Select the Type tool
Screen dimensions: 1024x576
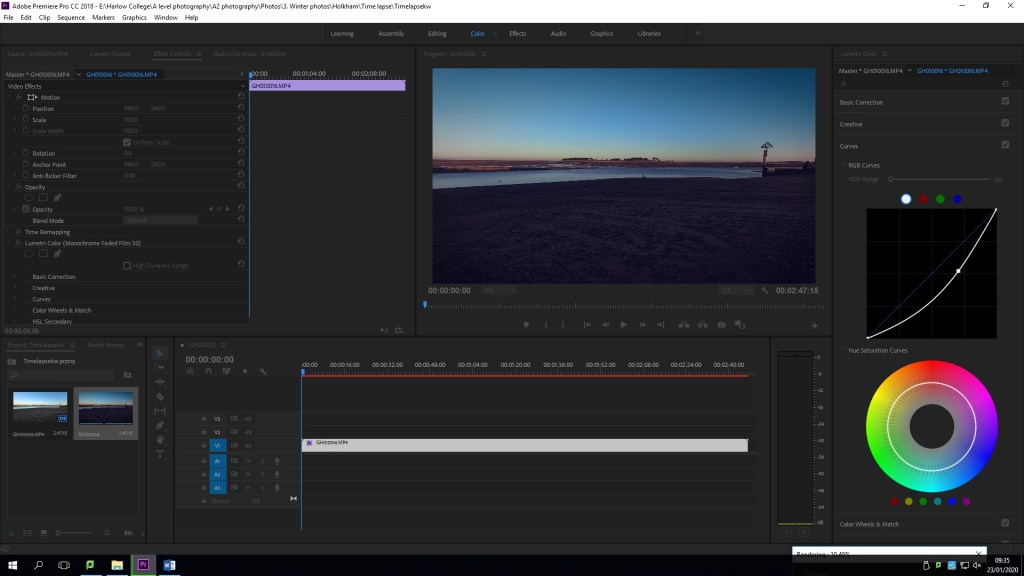click(x=160, y=453)
